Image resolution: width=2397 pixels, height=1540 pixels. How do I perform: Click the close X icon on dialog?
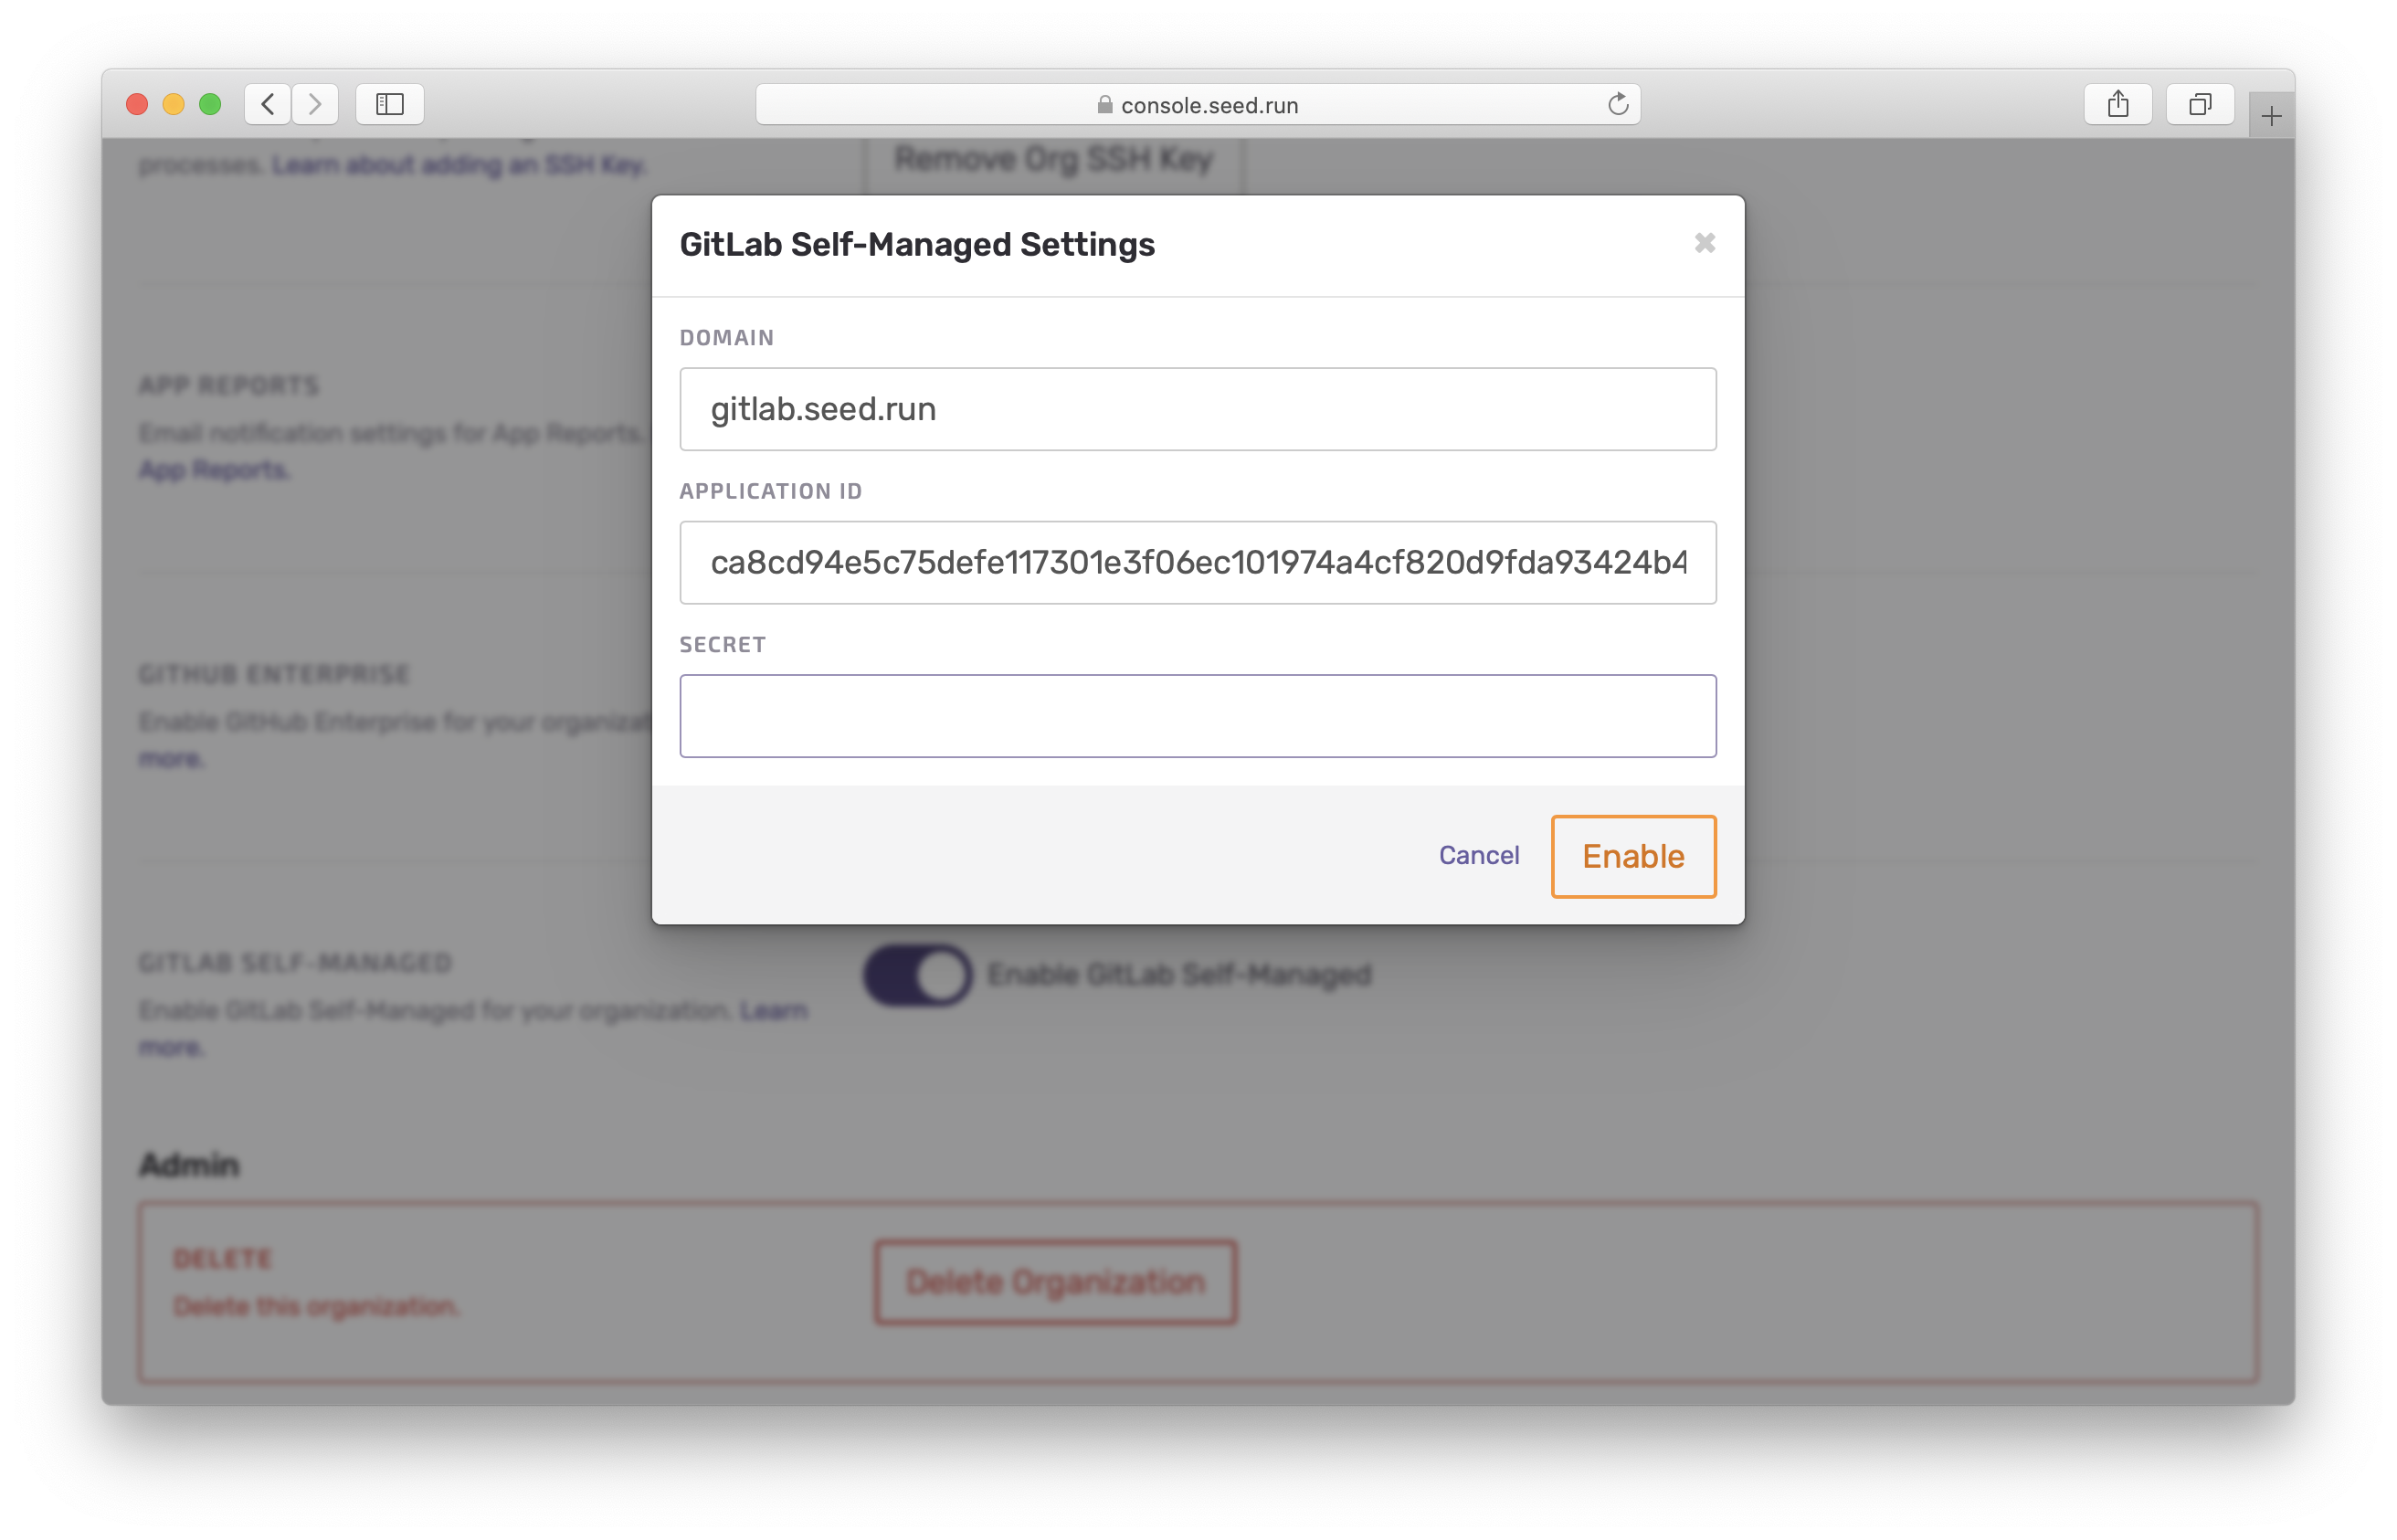tap(1705, 243)
